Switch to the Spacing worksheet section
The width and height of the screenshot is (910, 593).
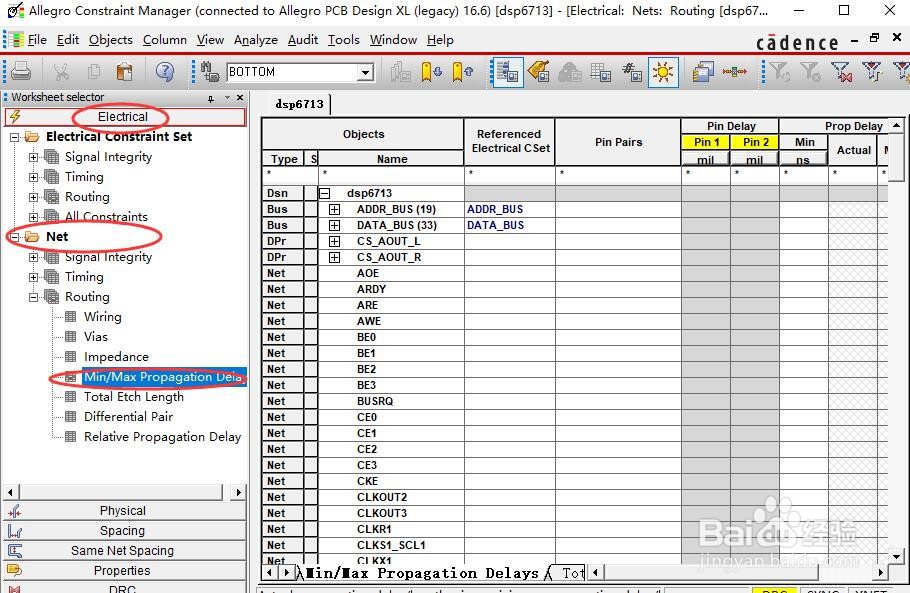tap(124, 531)
